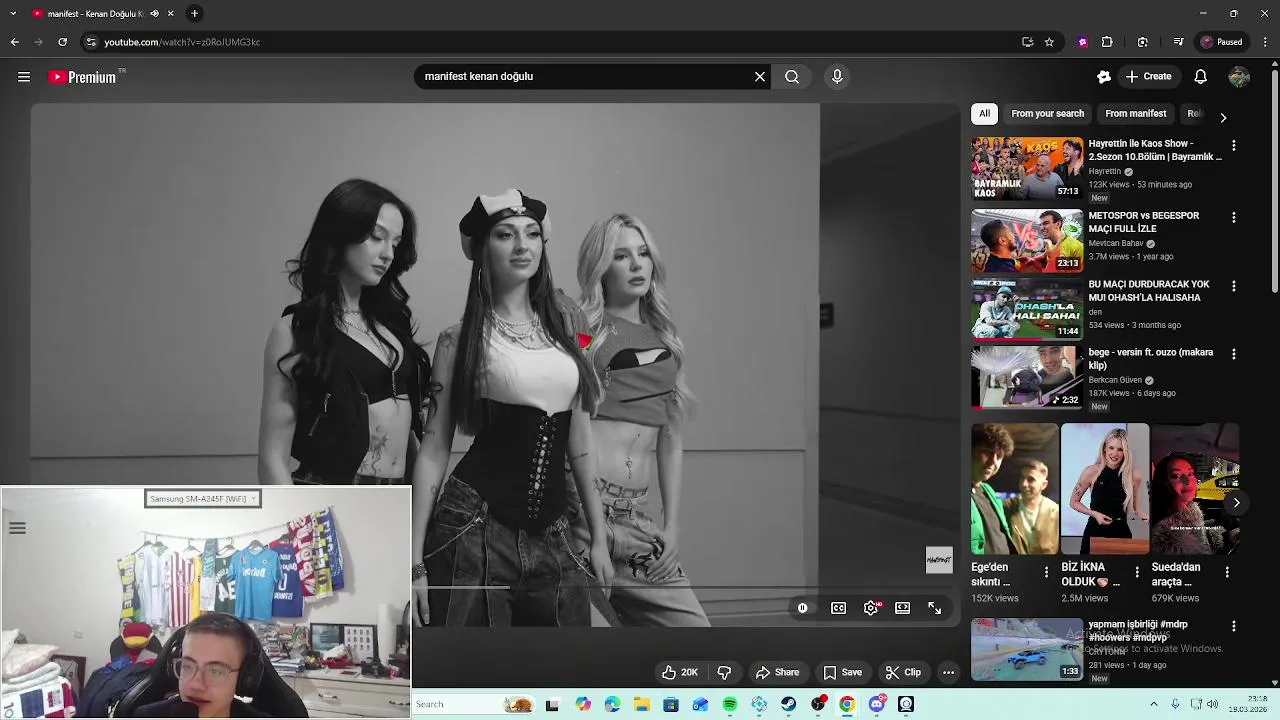Viewport: 1280px width, 720px height.
Task: Select the All filter chip
Action: (x=984, y=114)
